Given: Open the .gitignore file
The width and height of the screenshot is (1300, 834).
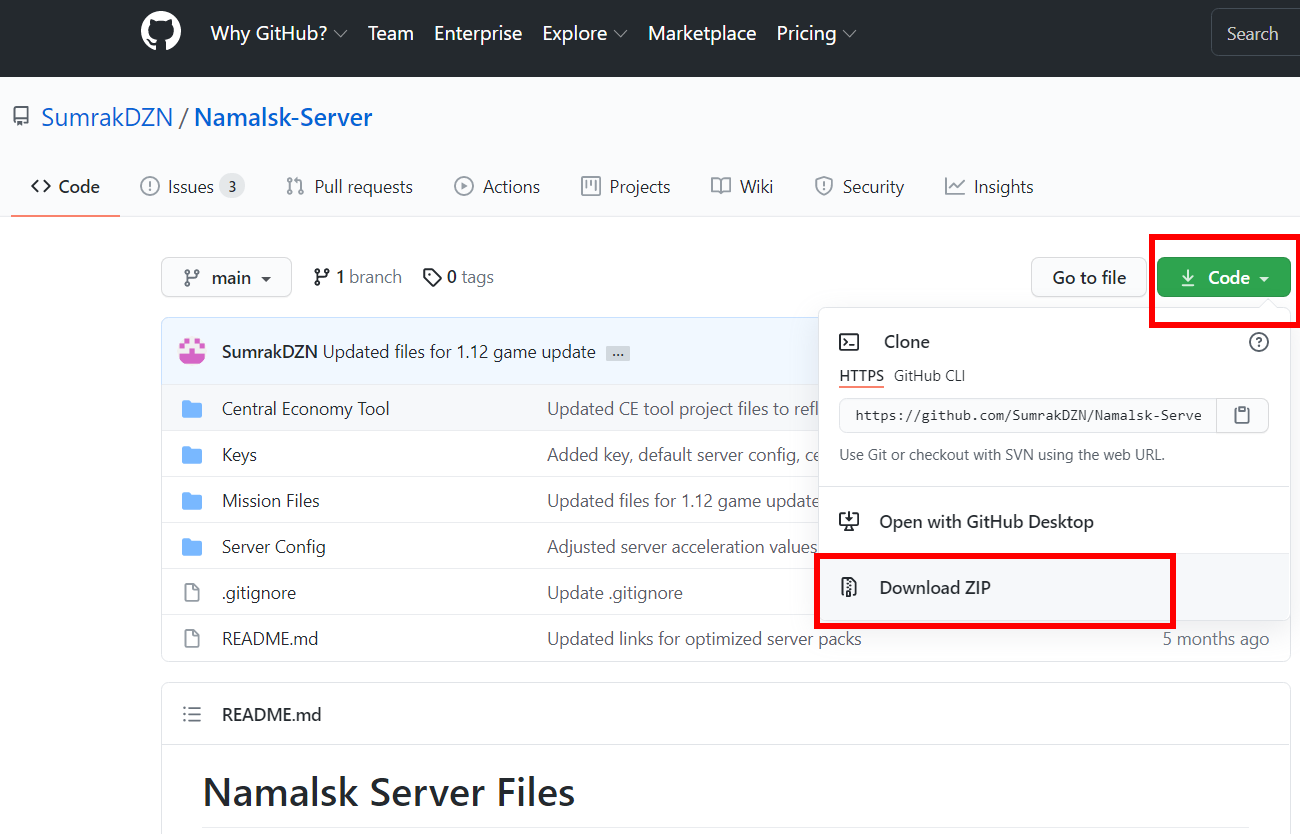Looking at the screenshot, I should (x=259, y=592).
